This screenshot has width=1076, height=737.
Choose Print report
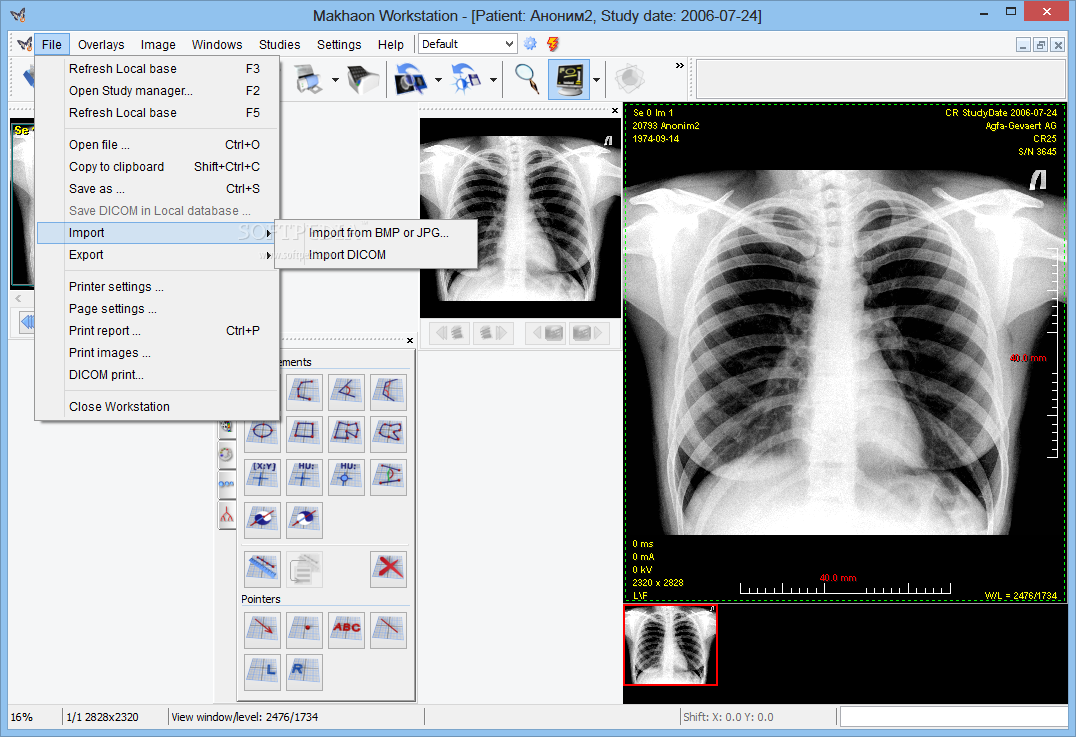pyautogui.click(x=157, y=331)
